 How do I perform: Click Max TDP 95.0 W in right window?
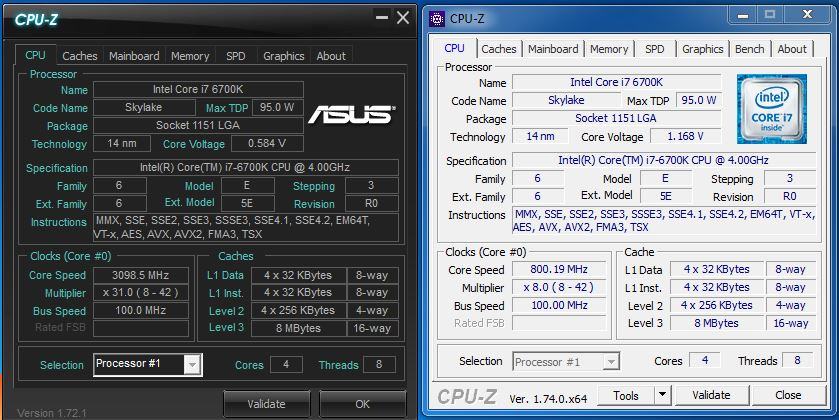698,100
